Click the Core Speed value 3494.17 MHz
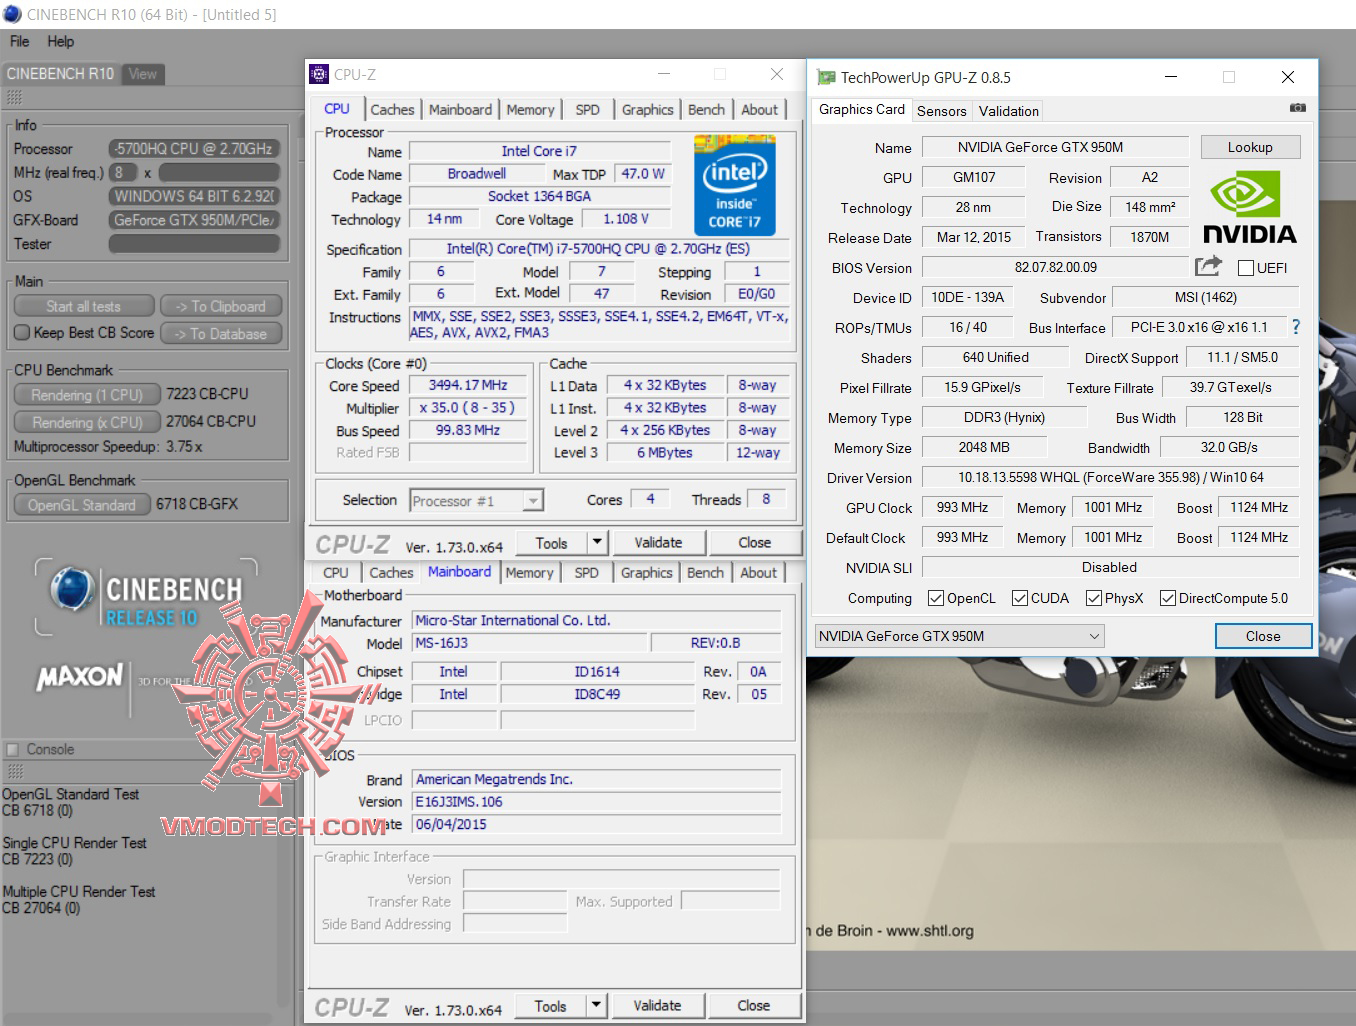Image resolution: width=1356 pixels, height=1026 pixels. 468,385
